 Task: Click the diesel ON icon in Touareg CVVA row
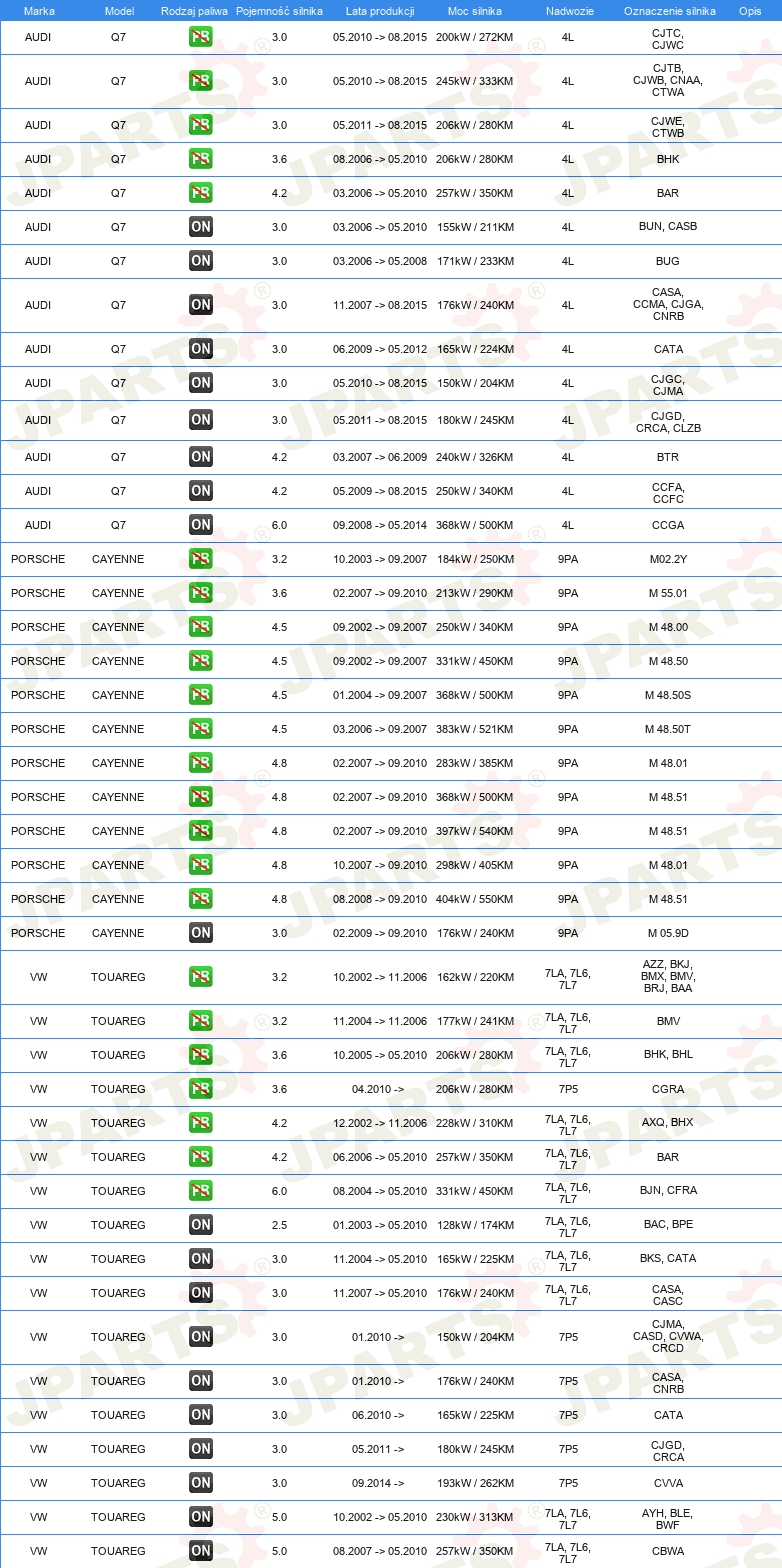tap(201, 1483)
